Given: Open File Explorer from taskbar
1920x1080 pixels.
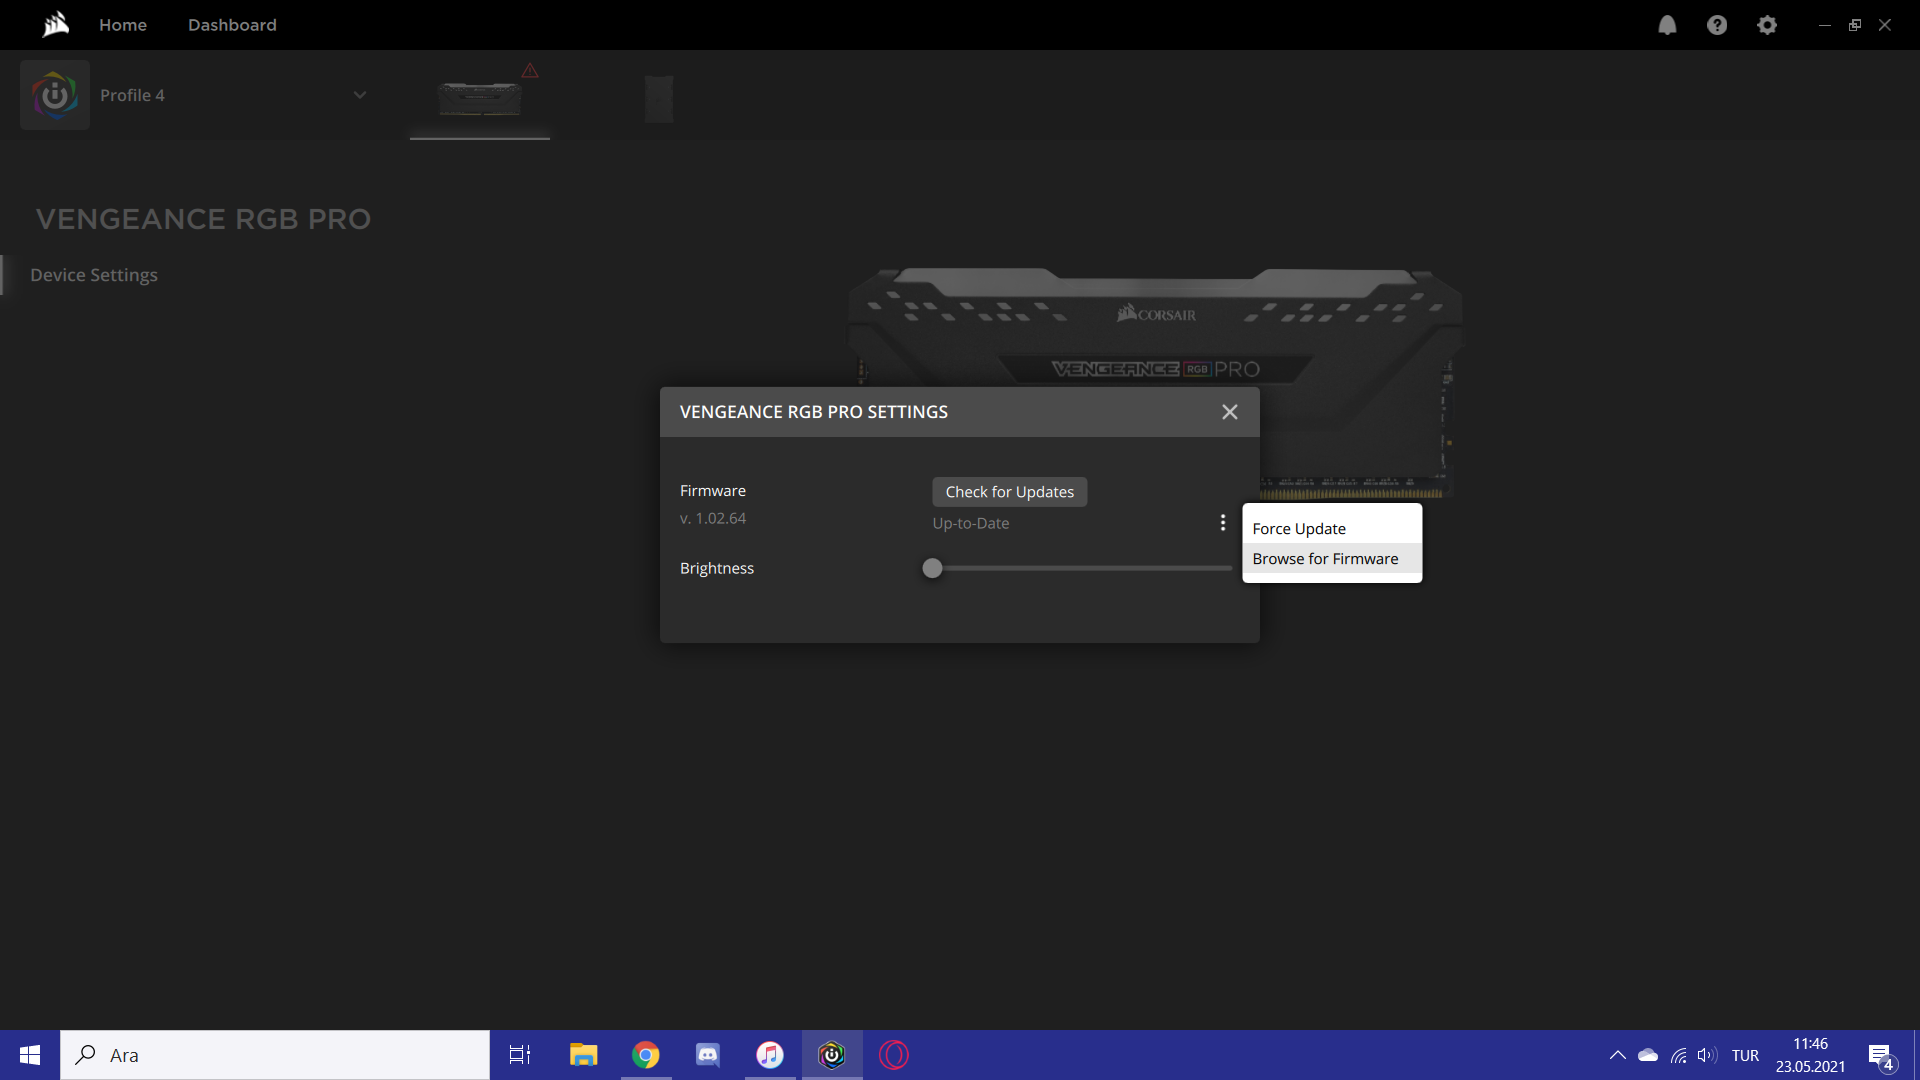Looking at the screenshot, I should [583, 1055].
